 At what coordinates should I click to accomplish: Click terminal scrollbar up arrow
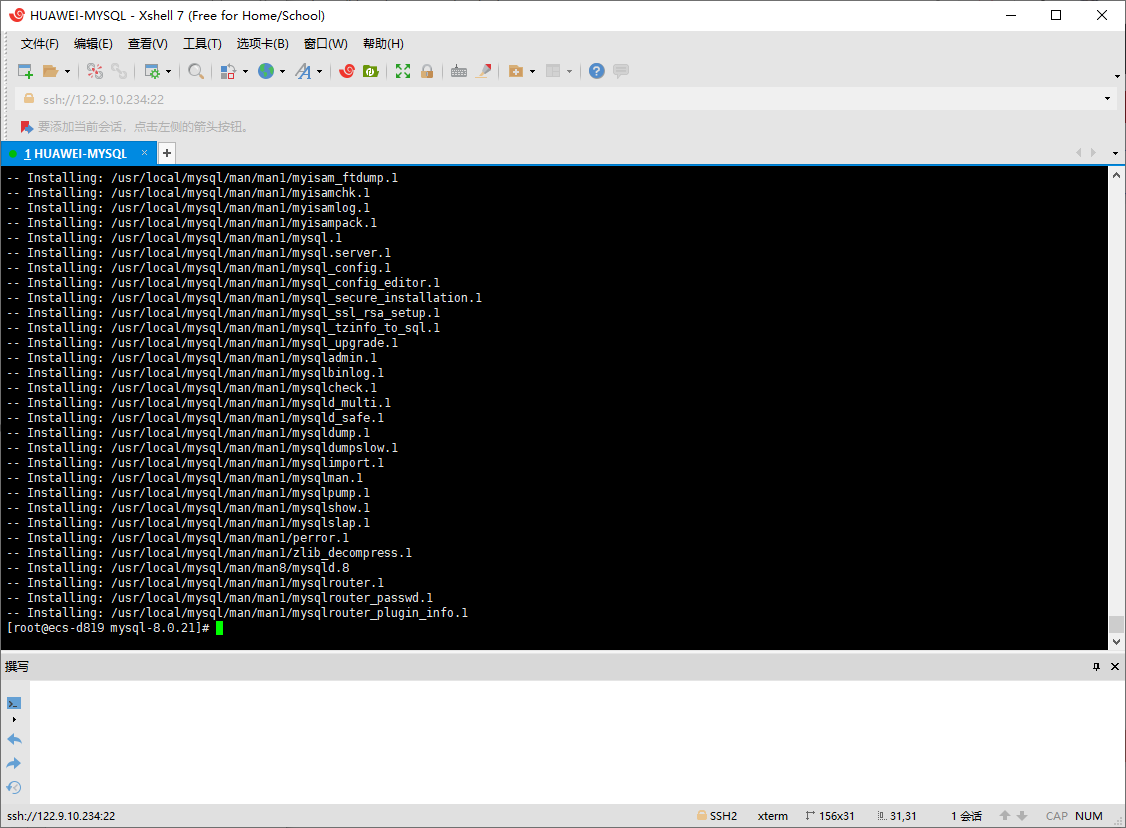(x=1116, y=175)
